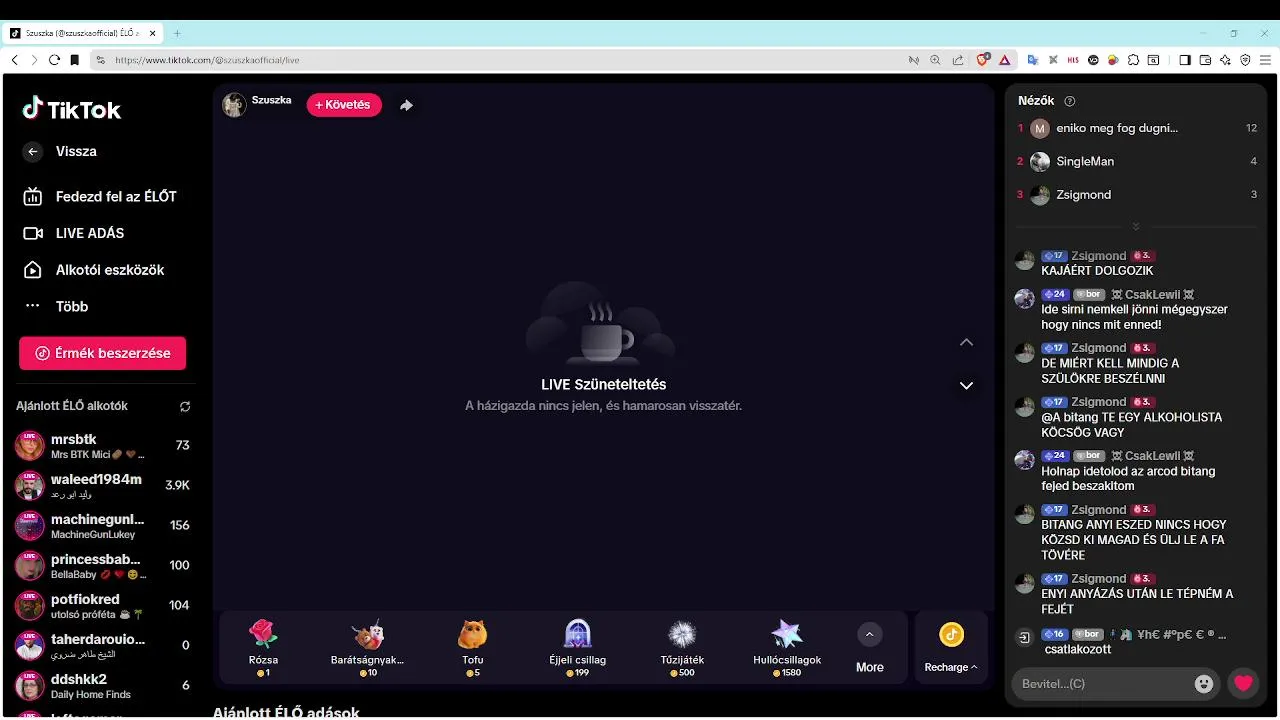Send a heart like

[1243, 684]
